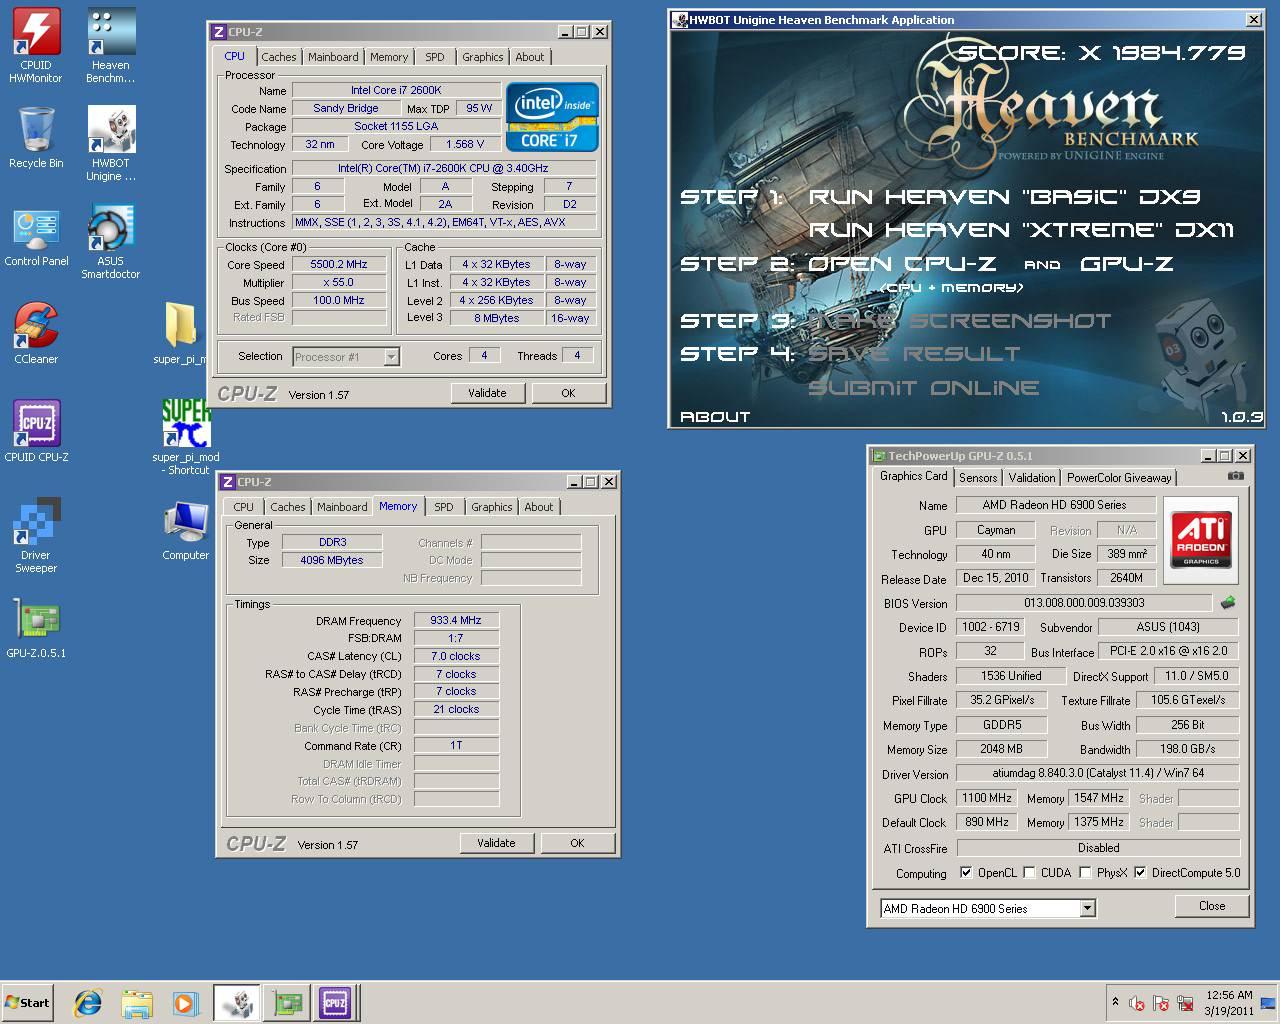The image size is (1280, 1024).
Task: Select CPU tab in bottom CPU-Z window
Action: pyautogui.click(x=244, y=507)
